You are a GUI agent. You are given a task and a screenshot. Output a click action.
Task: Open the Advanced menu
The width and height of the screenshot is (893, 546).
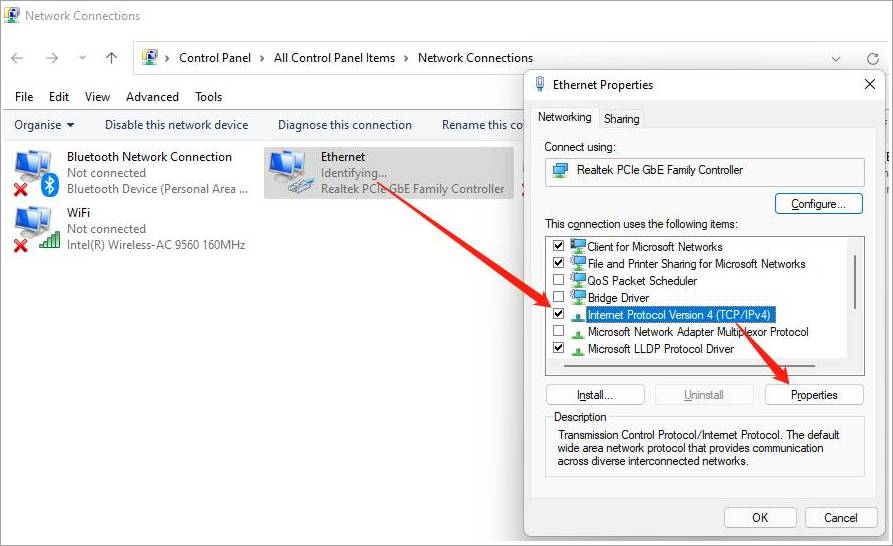coord(152,97)
